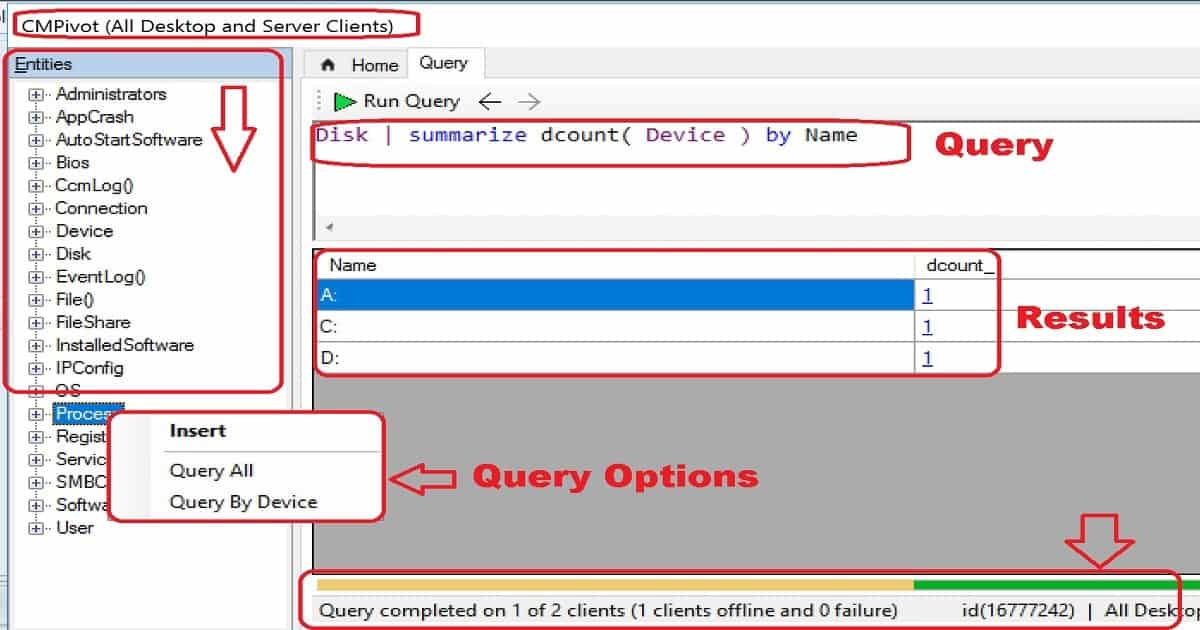Go back with the left arrow icon

[489, 101]
